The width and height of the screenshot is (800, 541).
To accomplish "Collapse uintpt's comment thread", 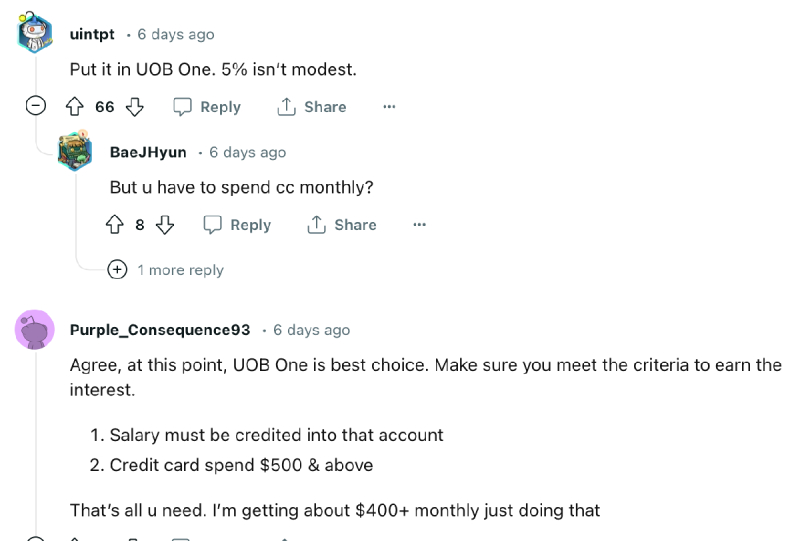I will click(x=35, y=106).
